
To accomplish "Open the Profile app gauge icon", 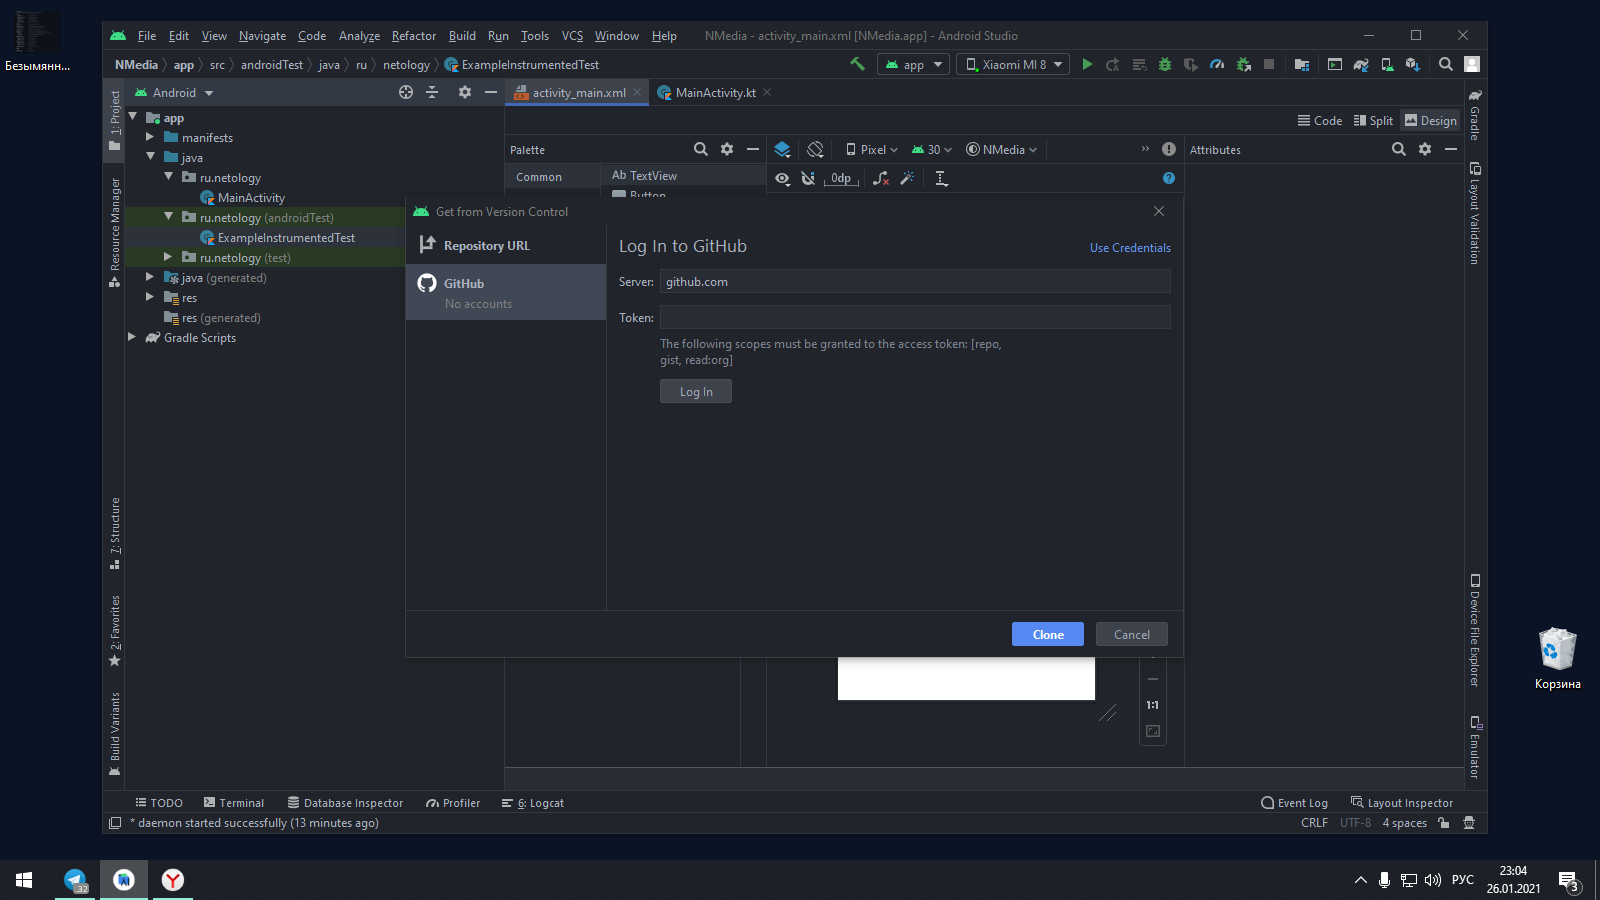I will click(1217, 64).
